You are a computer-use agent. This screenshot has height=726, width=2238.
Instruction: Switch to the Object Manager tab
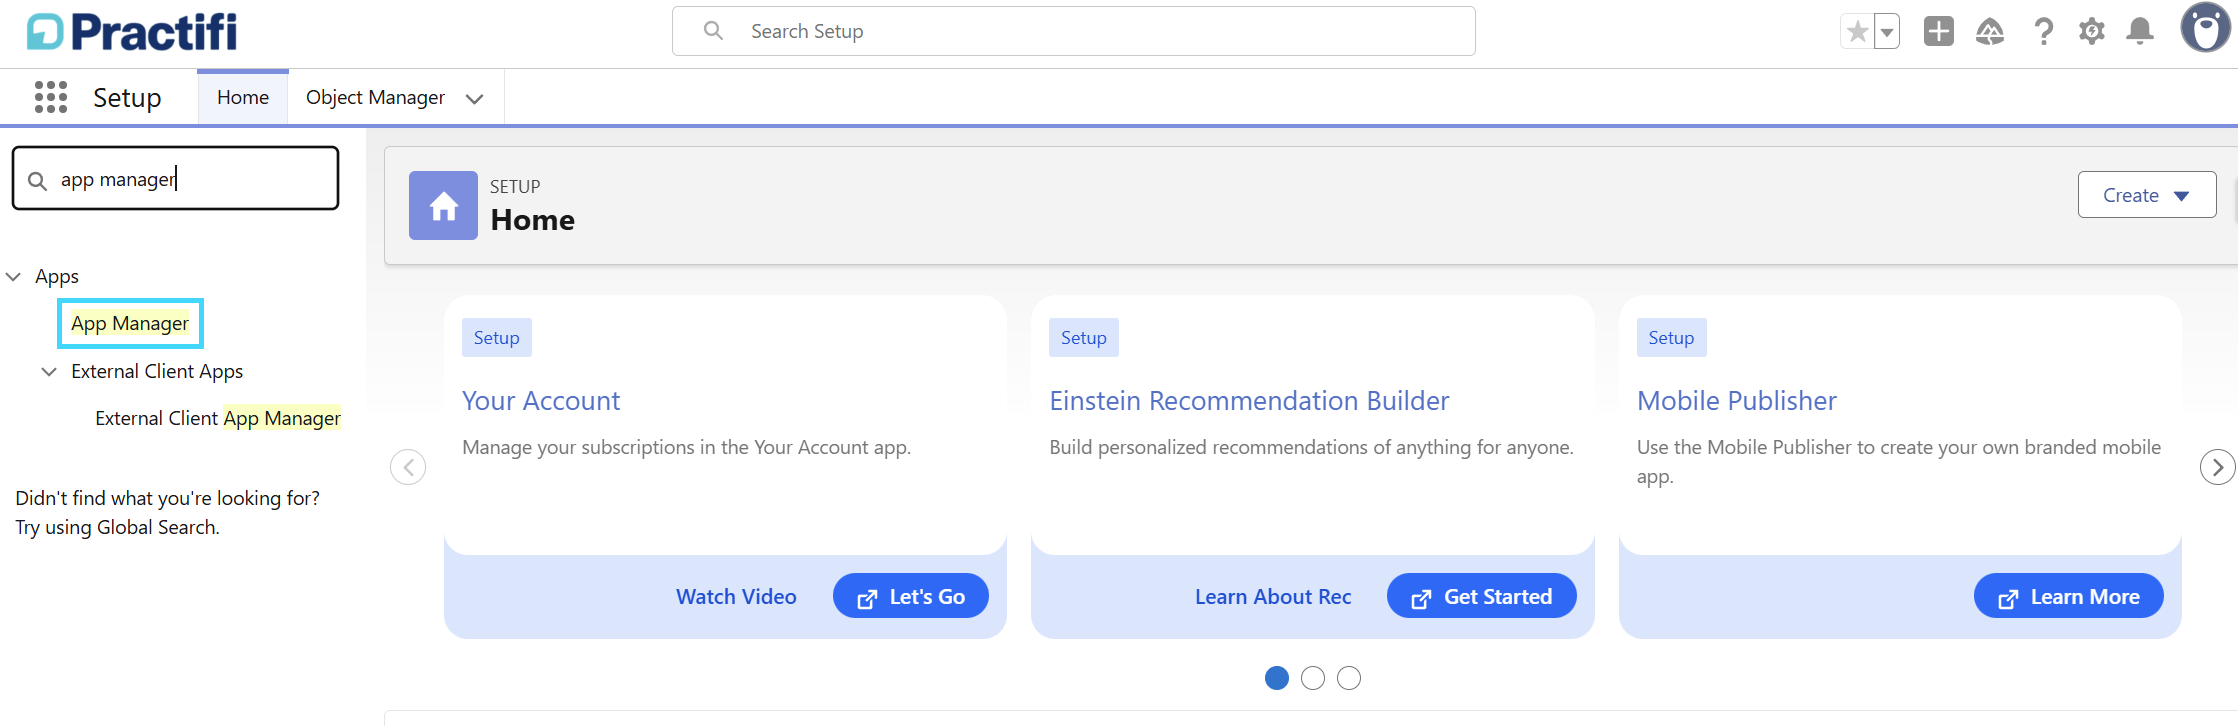pyautogui.click(x=375, y=97)
